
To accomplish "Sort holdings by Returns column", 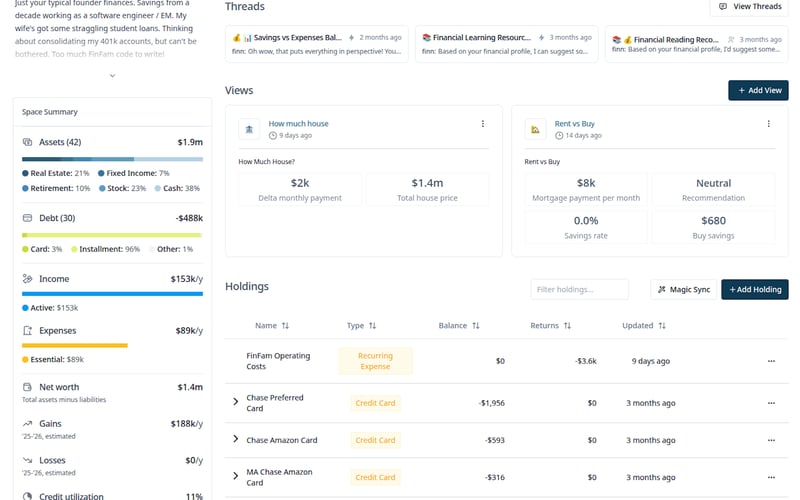I will (551, 326).
